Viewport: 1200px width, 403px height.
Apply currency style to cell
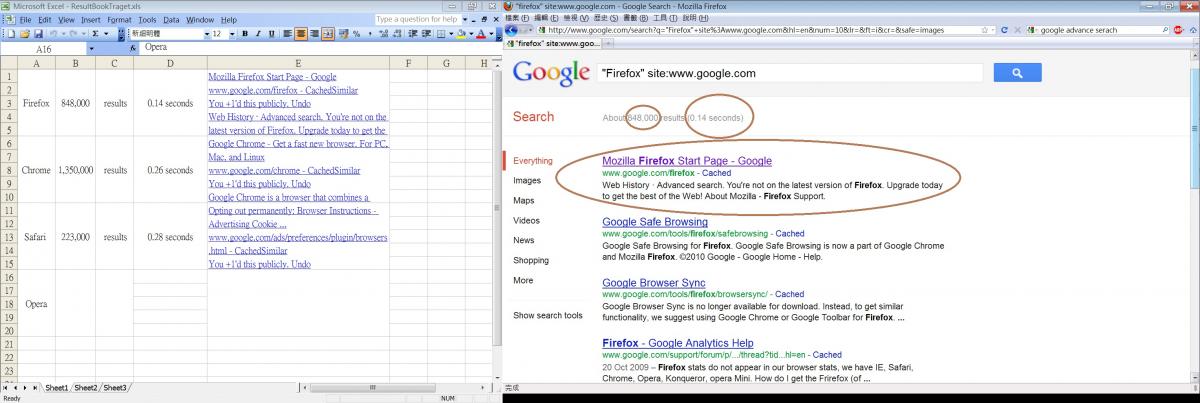[343, 34]
